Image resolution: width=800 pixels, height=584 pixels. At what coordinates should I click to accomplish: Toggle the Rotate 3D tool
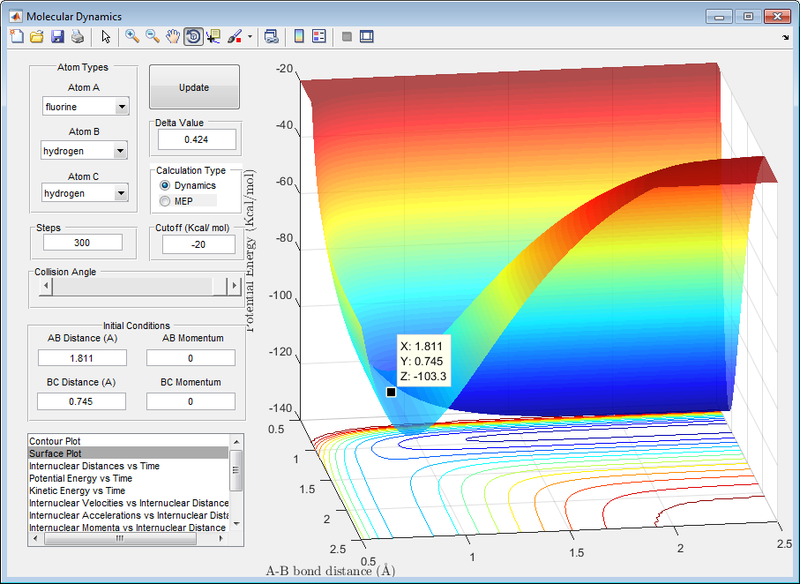(x=192, y=37)
